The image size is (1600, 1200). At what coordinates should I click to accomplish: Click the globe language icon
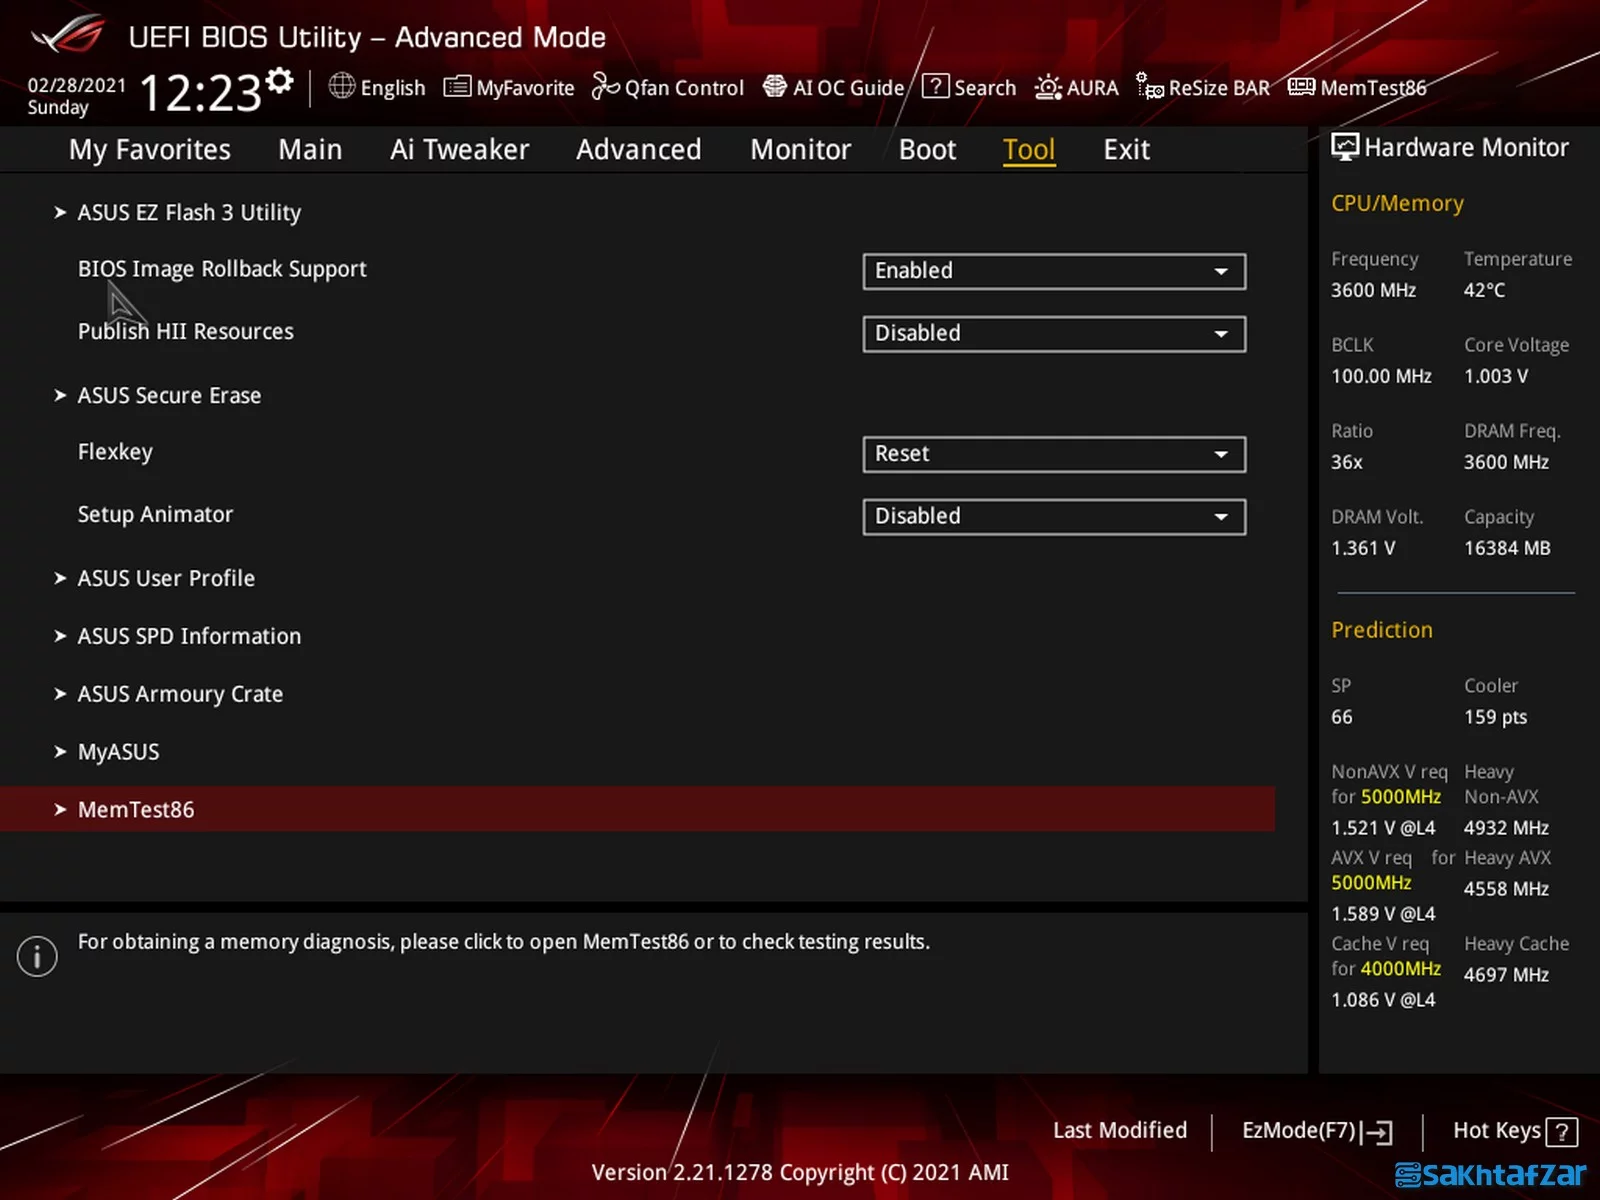coord(342,86)
